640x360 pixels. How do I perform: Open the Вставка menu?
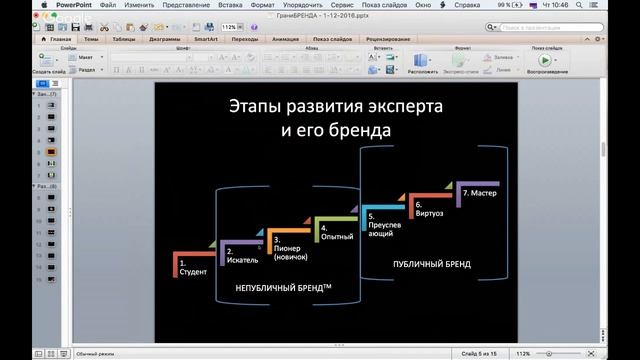[x=230, y=5]
